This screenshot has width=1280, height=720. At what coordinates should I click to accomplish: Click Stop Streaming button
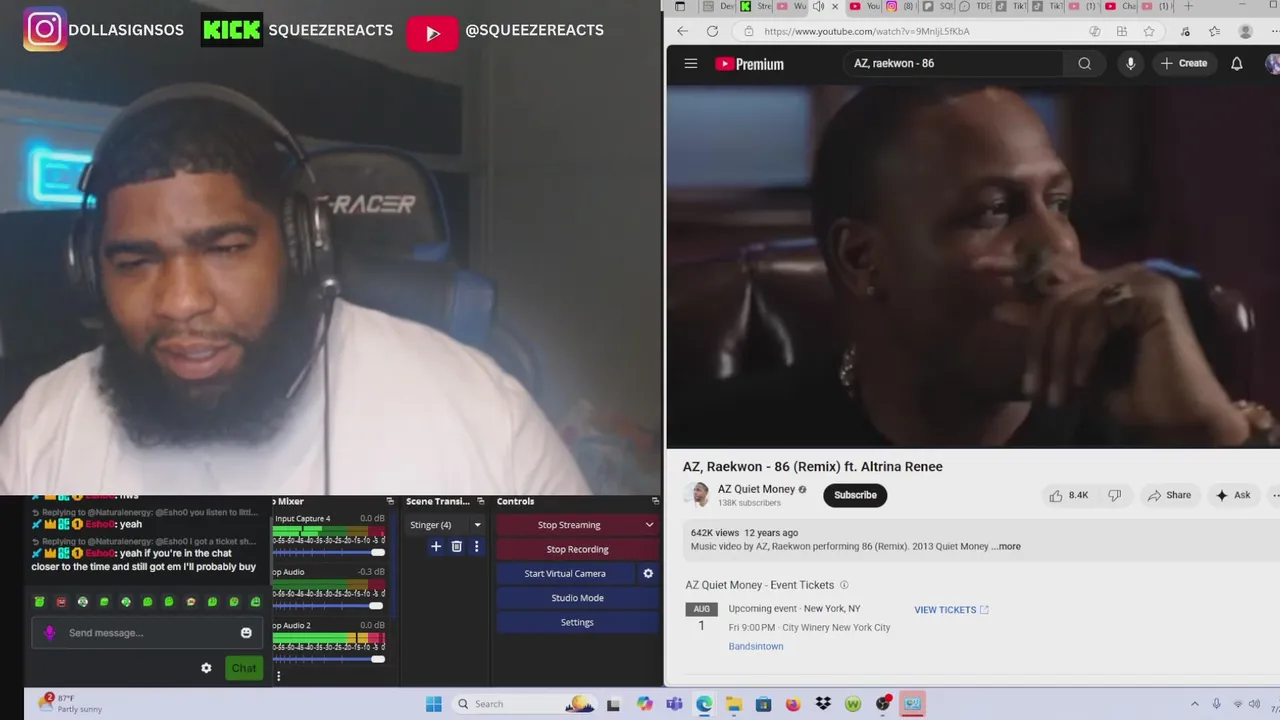pyautogui.click(x=569, y=525)
